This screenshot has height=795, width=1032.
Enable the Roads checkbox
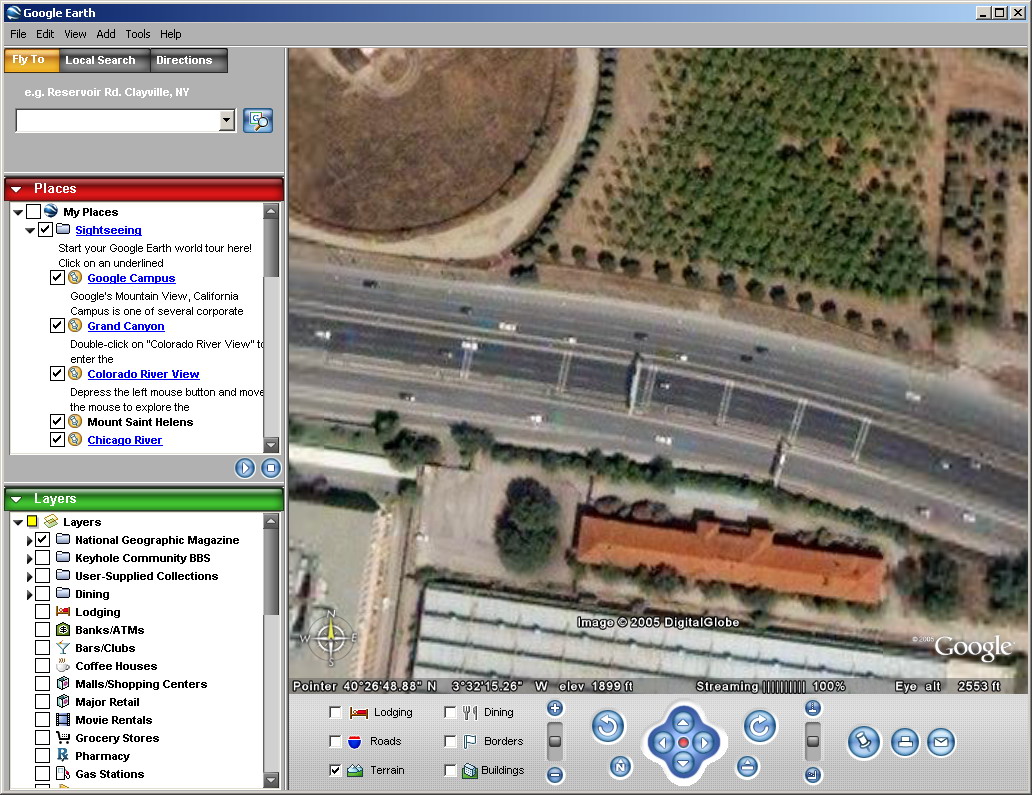pos(335,741)
